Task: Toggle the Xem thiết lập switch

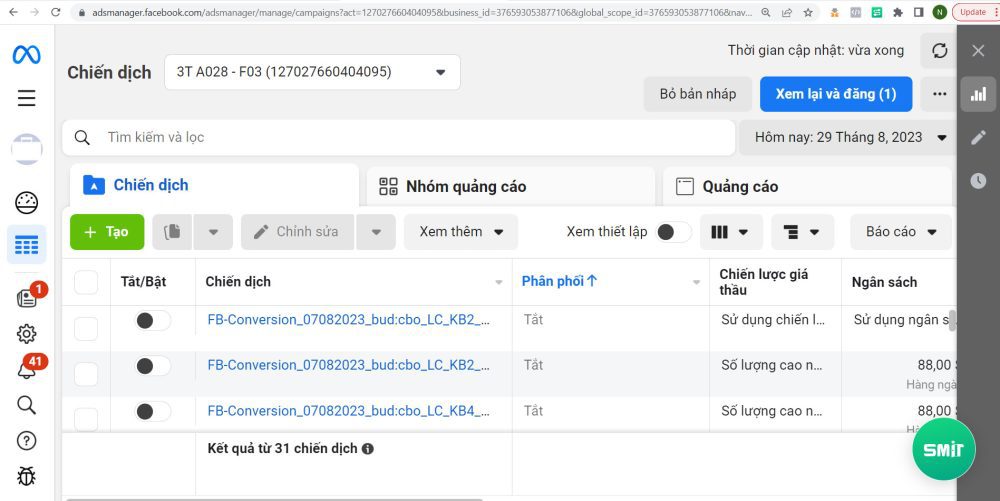Action: tap(674, 232)
